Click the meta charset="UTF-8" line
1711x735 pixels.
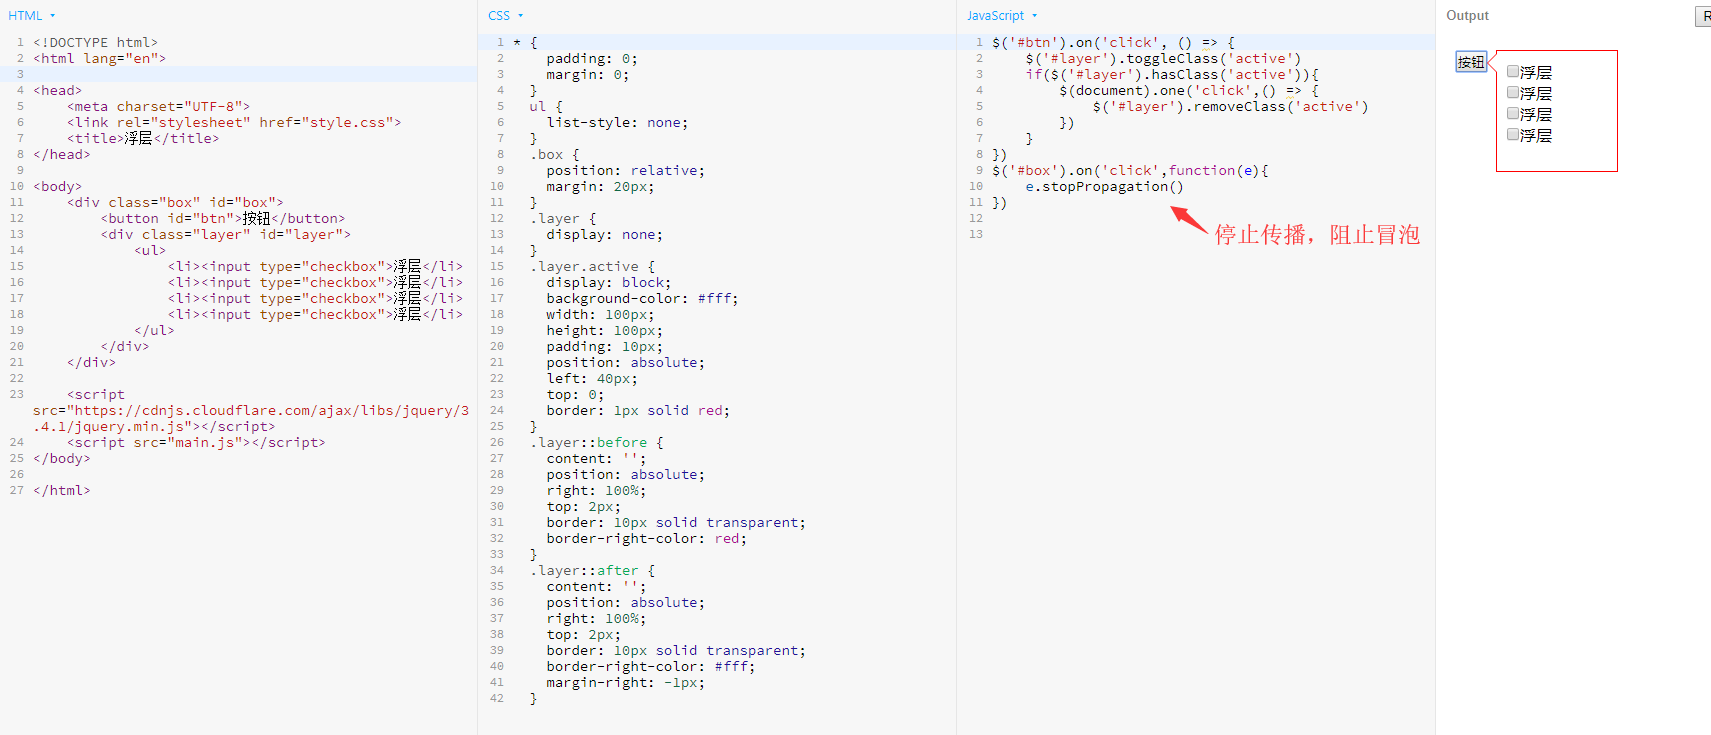pyautogui.click(x=158, y=106)
